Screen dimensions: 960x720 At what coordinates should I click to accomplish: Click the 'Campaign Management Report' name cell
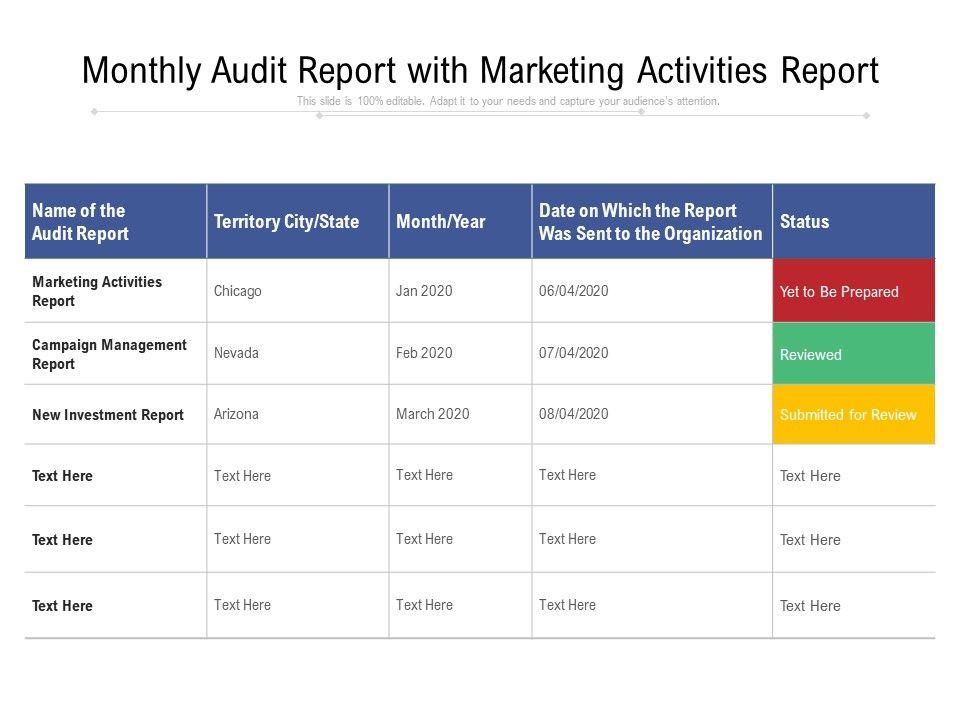(116, 354)
